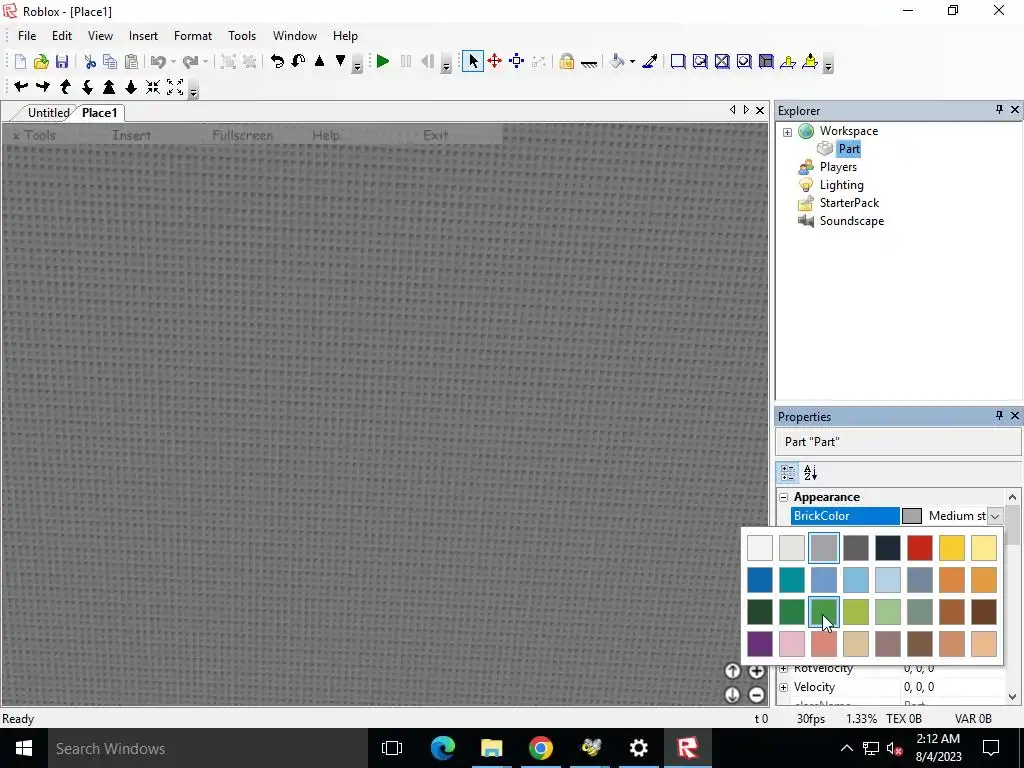Start the simulation with the green Play button
This screenshot has height=768, width=1024.
(x=383, y=61)
